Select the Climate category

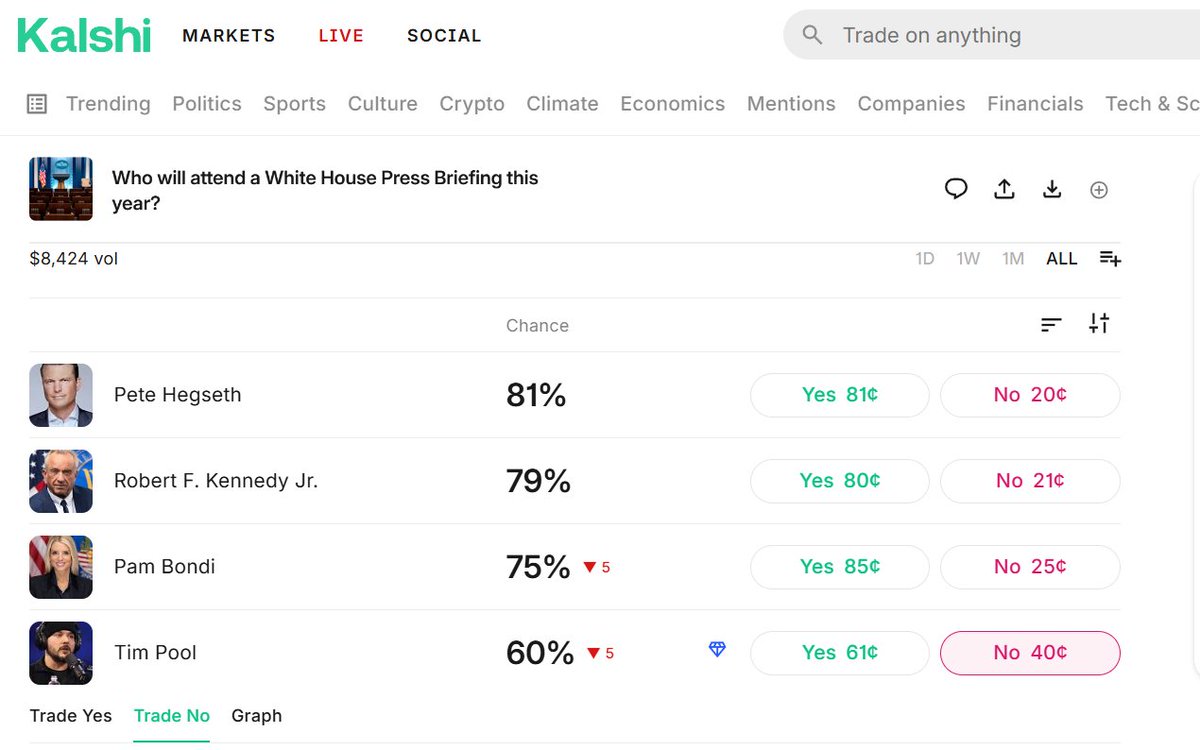point(562,104)
